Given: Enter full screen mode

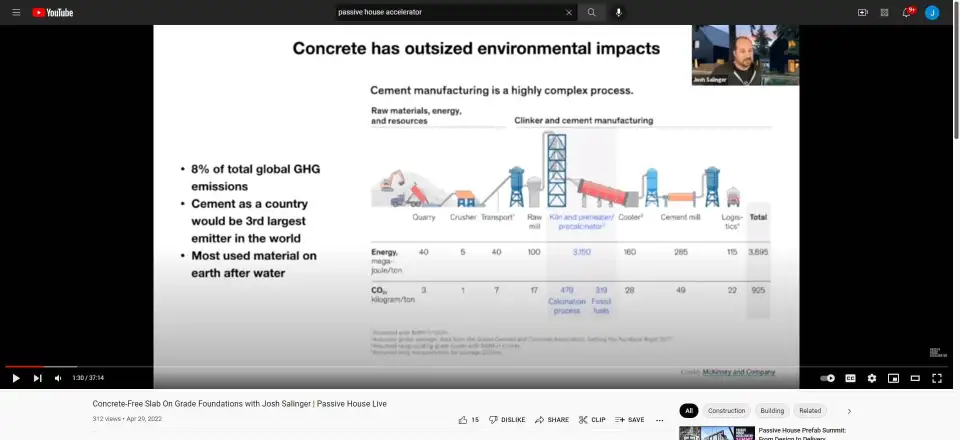Looking at the screenshot, I should [937, 378].
